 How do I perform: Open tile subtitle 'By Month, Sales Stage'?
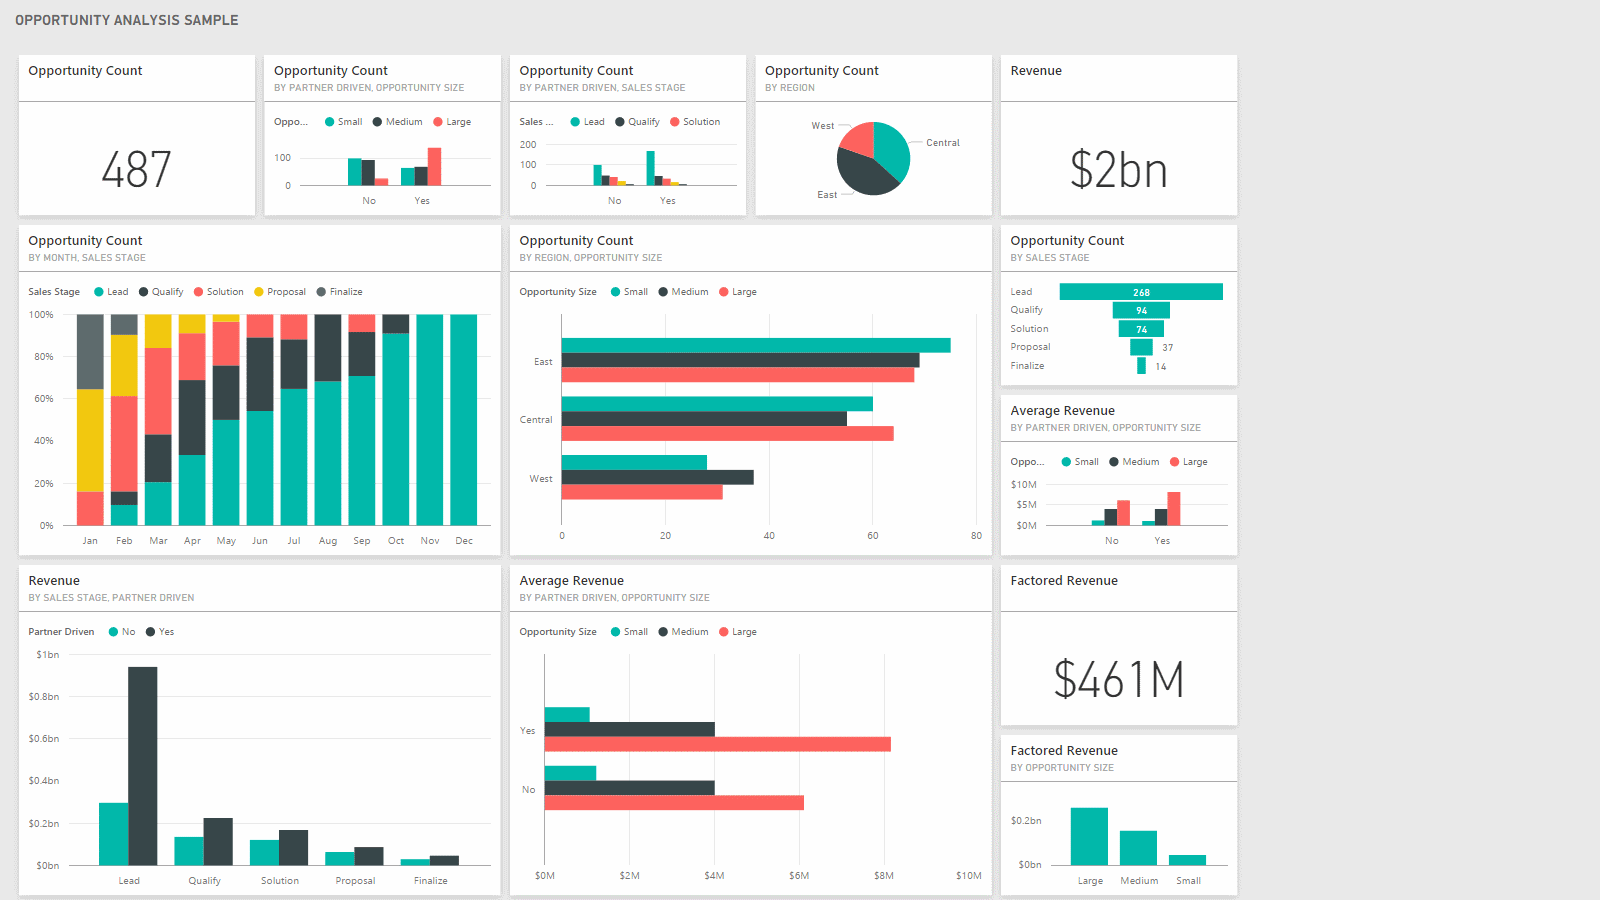click(x=87, y=258)
